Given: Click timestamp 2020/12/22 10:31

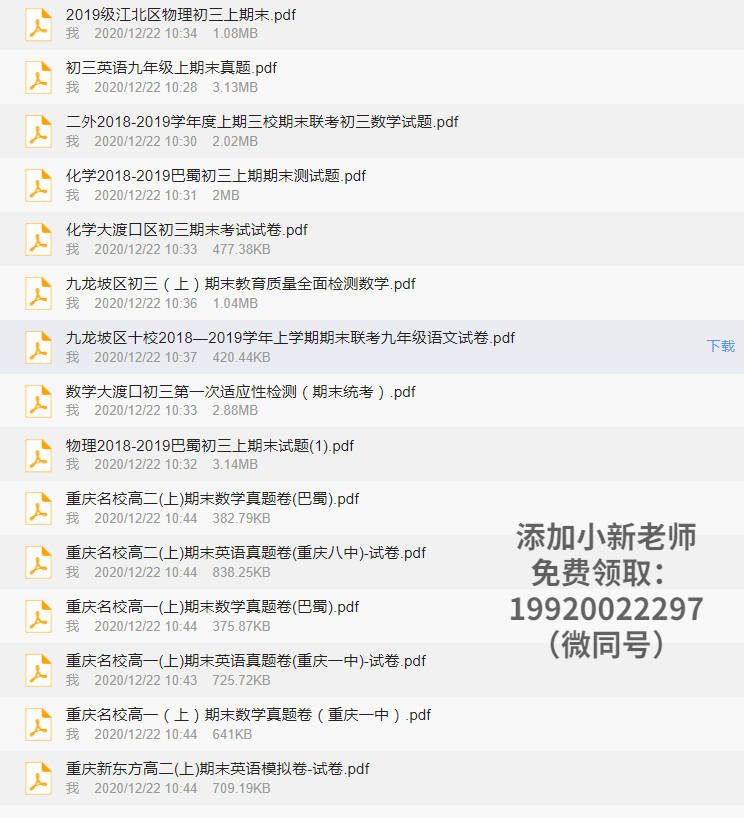Looking at the screenshot, I should [146, 195].
